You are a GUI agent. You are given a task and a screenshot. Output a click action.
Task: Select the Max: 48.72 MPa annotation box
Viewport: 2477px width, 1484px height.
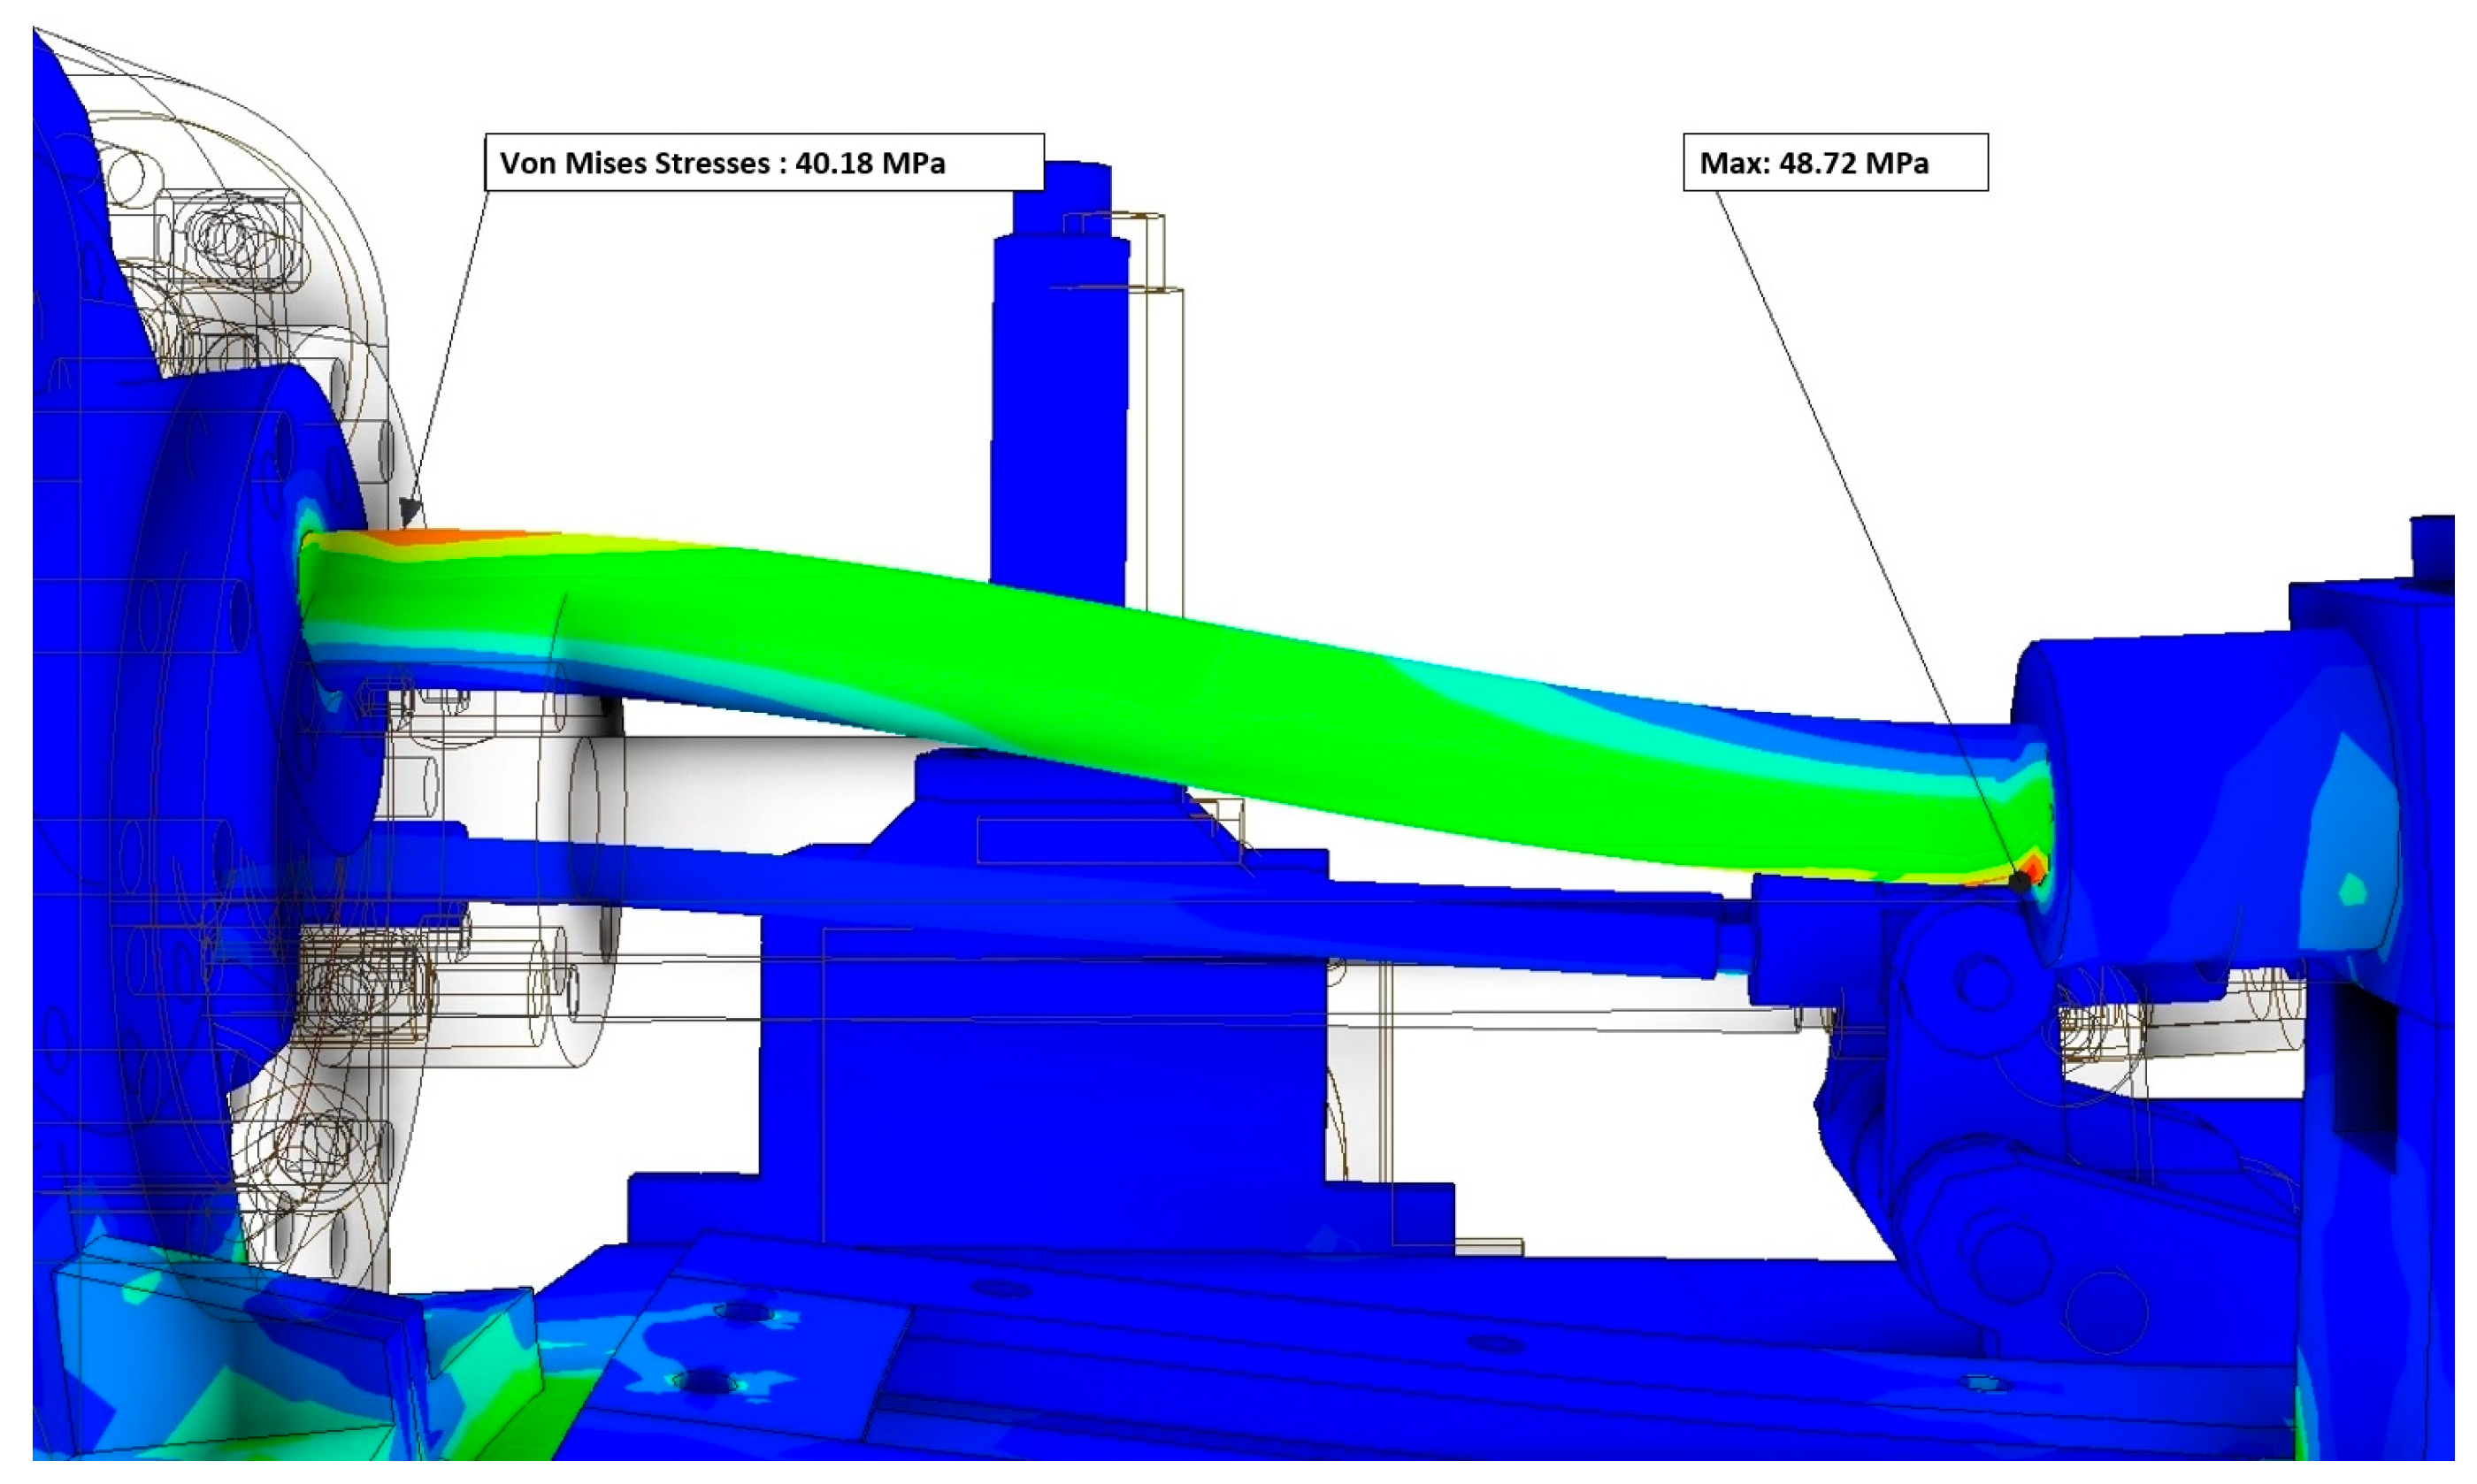(1834, 163)
